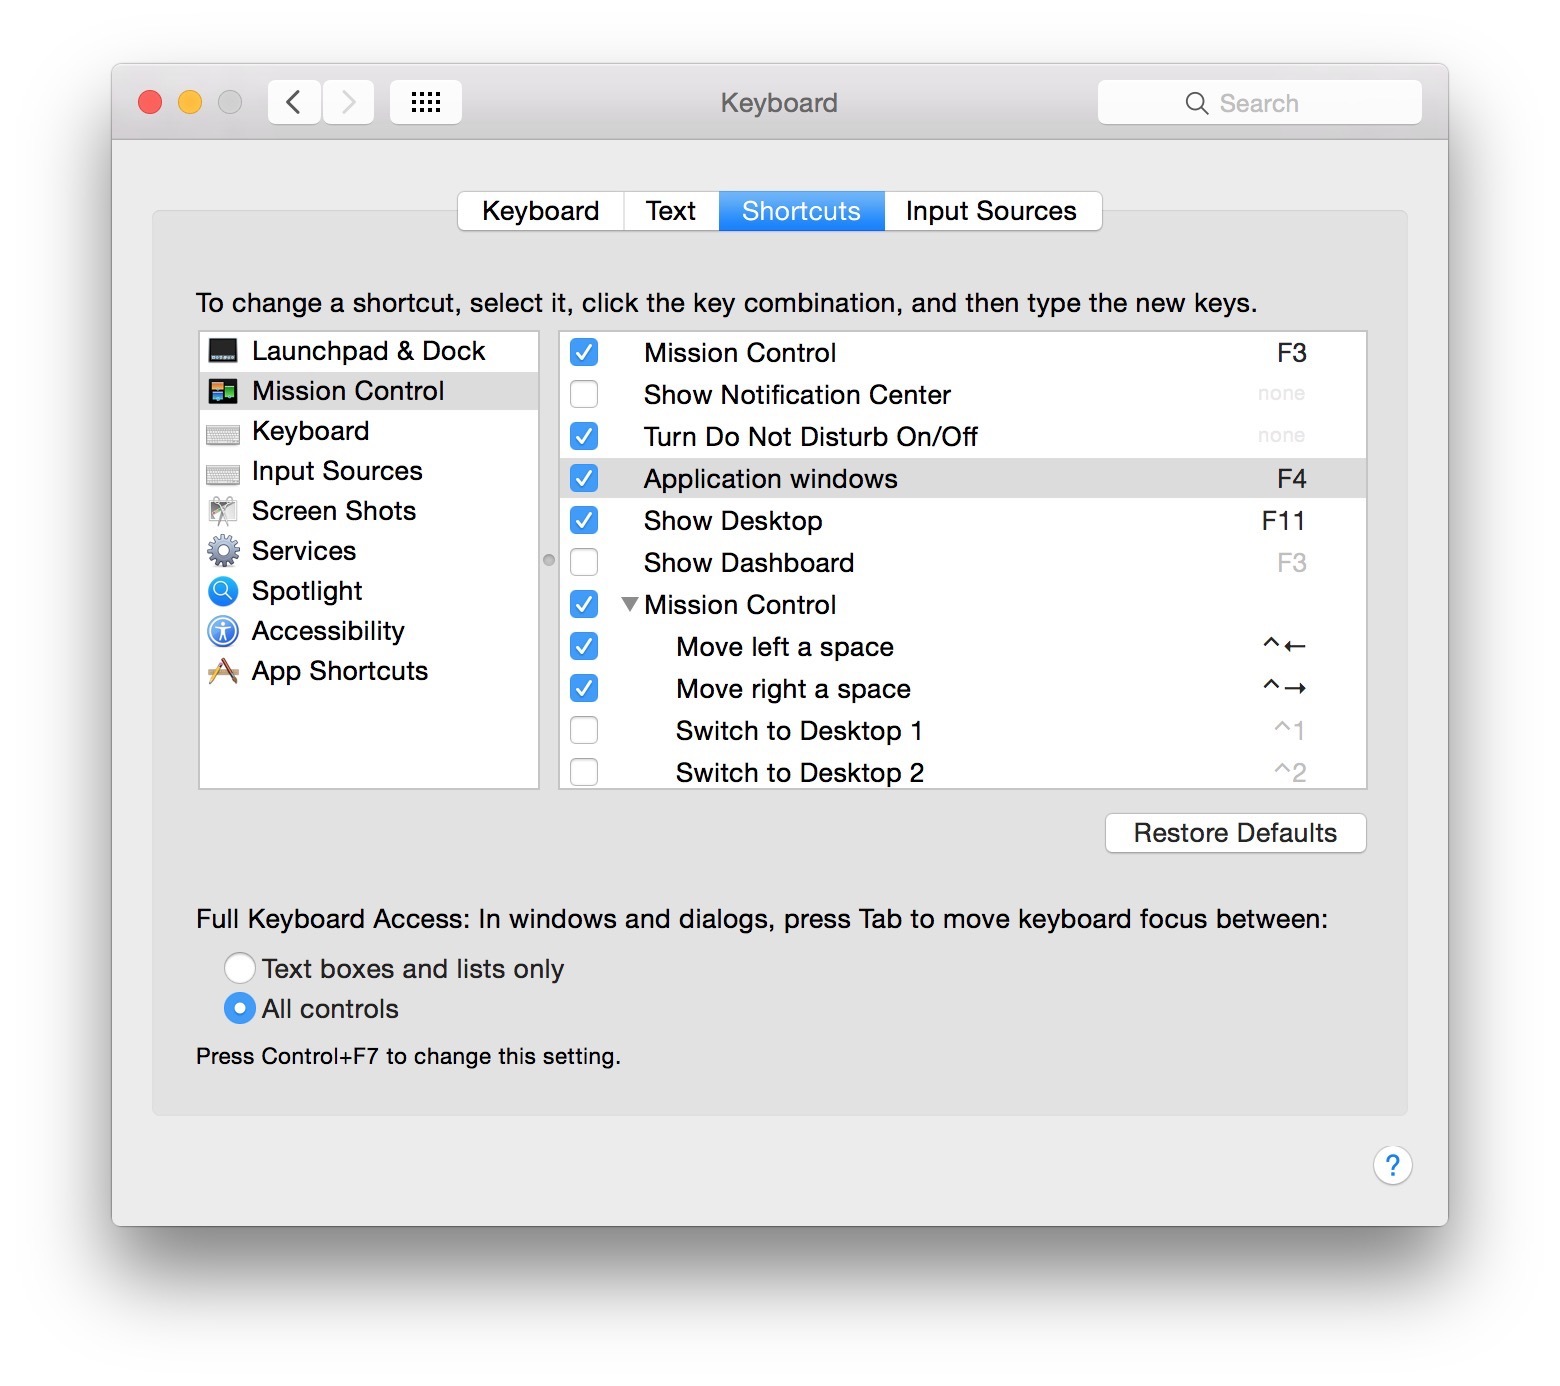Select the Services gear icon

pyautogui.click(x=222, y=551)
